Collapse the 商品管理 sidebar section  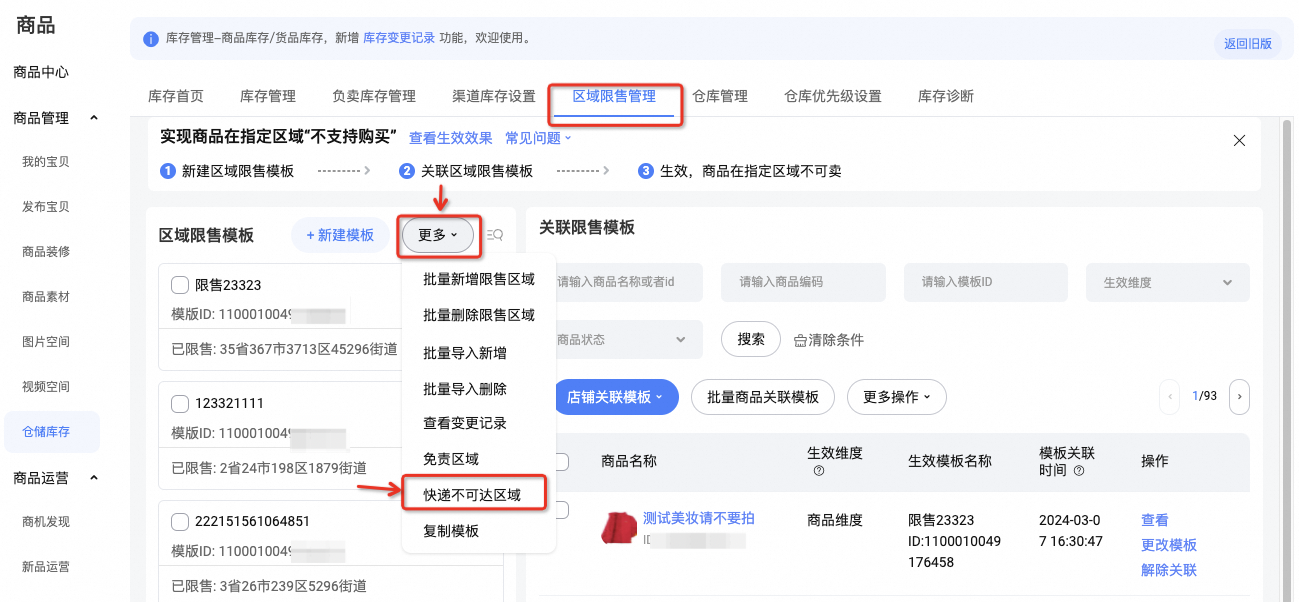(x=94, y=118)
